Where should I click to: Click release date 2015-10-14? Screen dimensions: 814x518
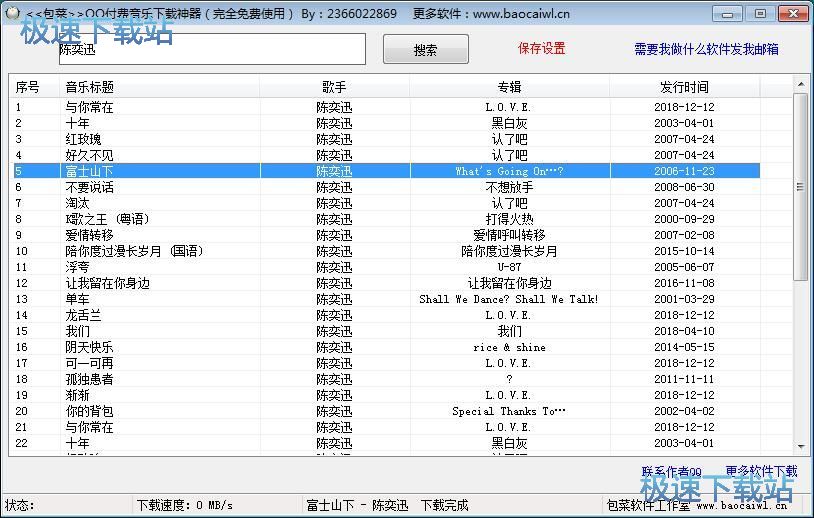684,251
